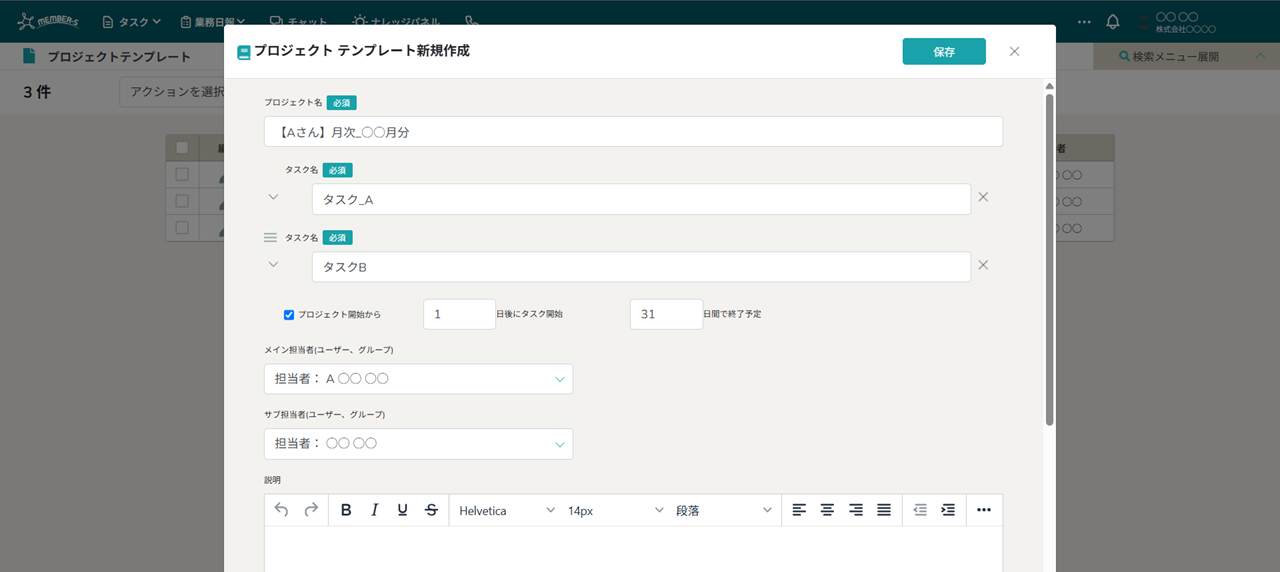The width and height of the screenshot is (1280, 572).
Task: Click the book icon in the dialog title
Action: pyautogui.click(x=243, y=52)
